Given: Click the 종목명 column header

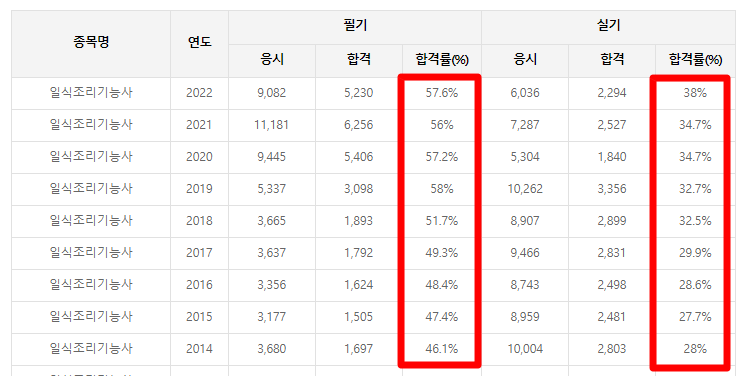Looking at the screenshot, I should click(91, 42).
